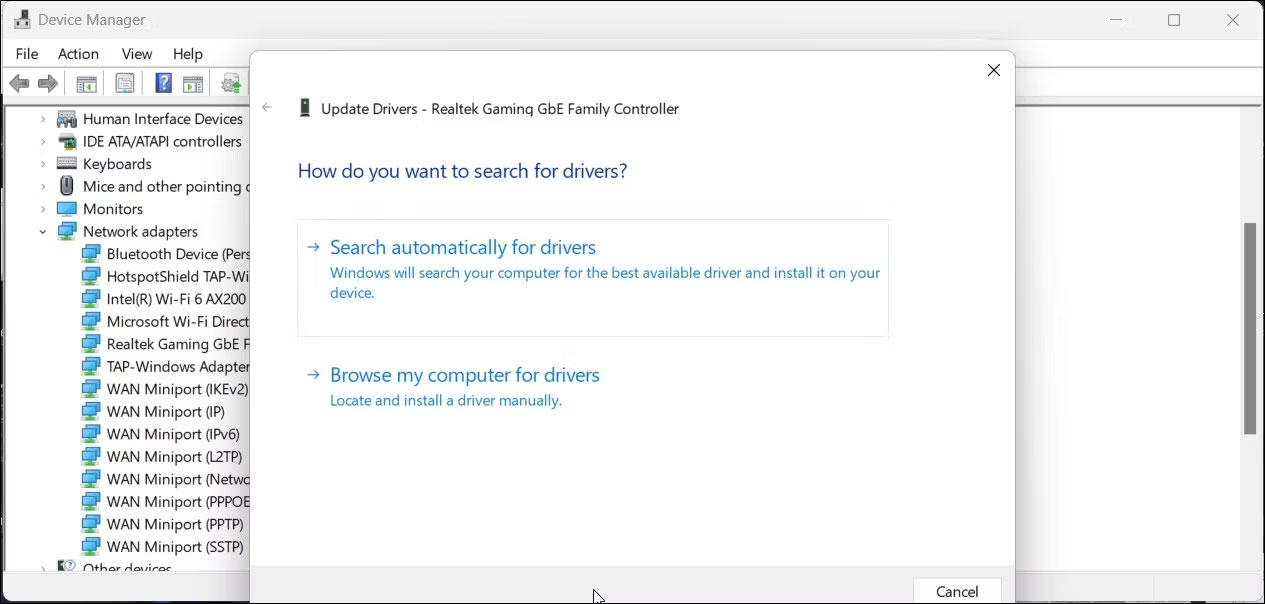Viewport: 1265px width, 604px height.
Task: Select the WAN Miniport (PPPOE) row
Action: click(x=164, y=501)
